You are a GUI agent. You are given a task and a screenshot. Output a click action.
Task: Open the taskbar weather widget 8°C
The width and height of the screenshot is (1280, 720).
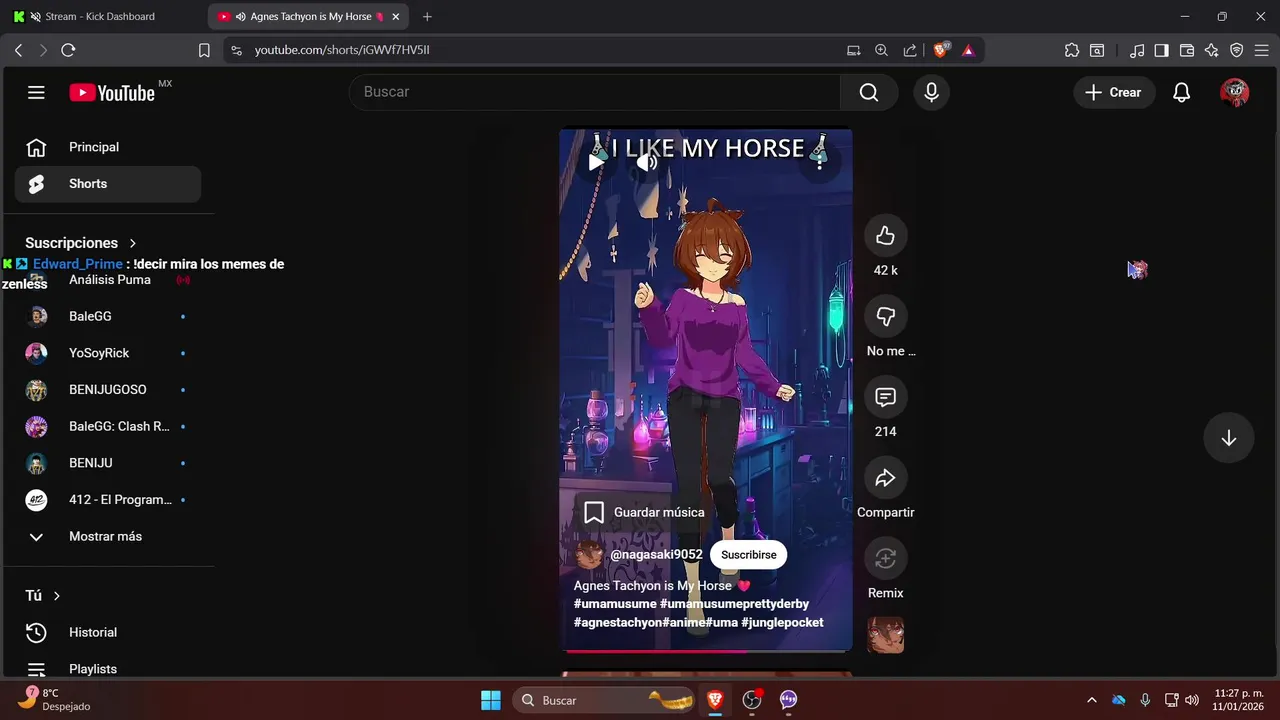55,700
